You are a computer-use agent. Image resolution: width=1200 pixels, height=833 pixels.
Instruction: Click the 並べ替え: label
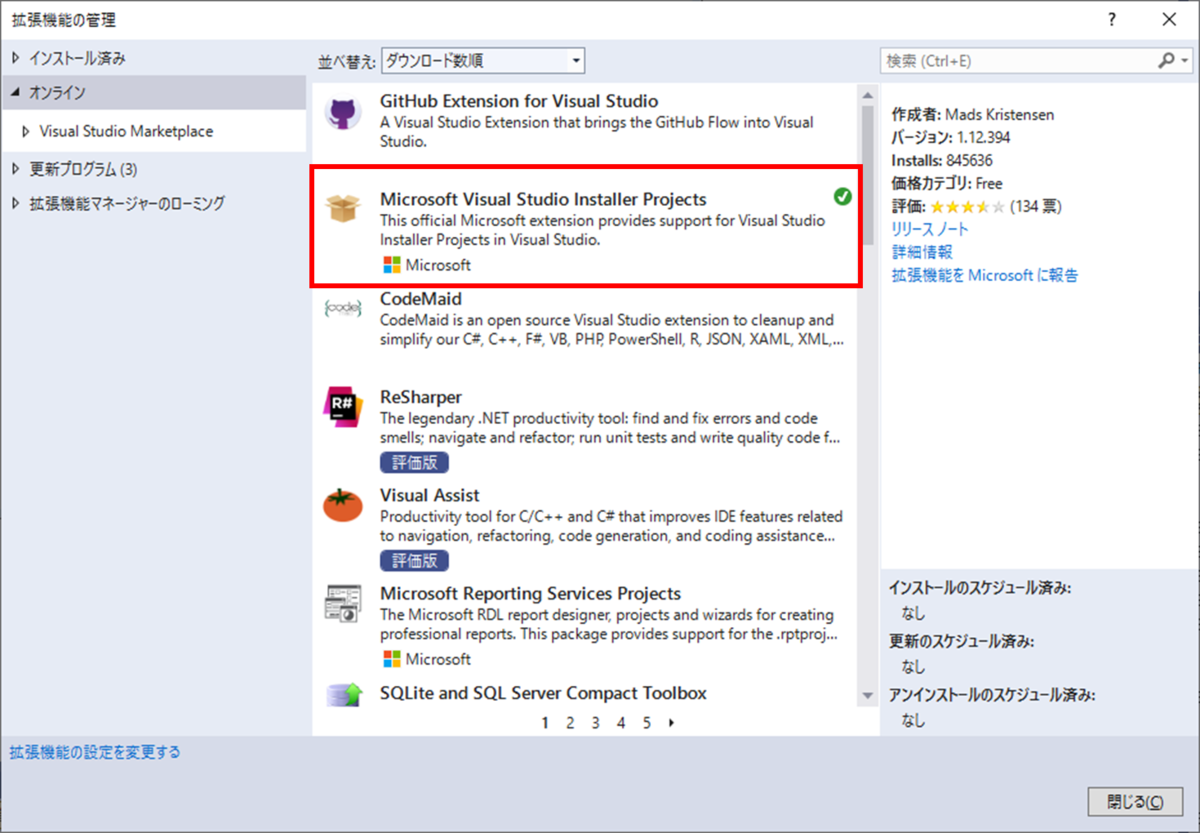click(x=347, y=61)
